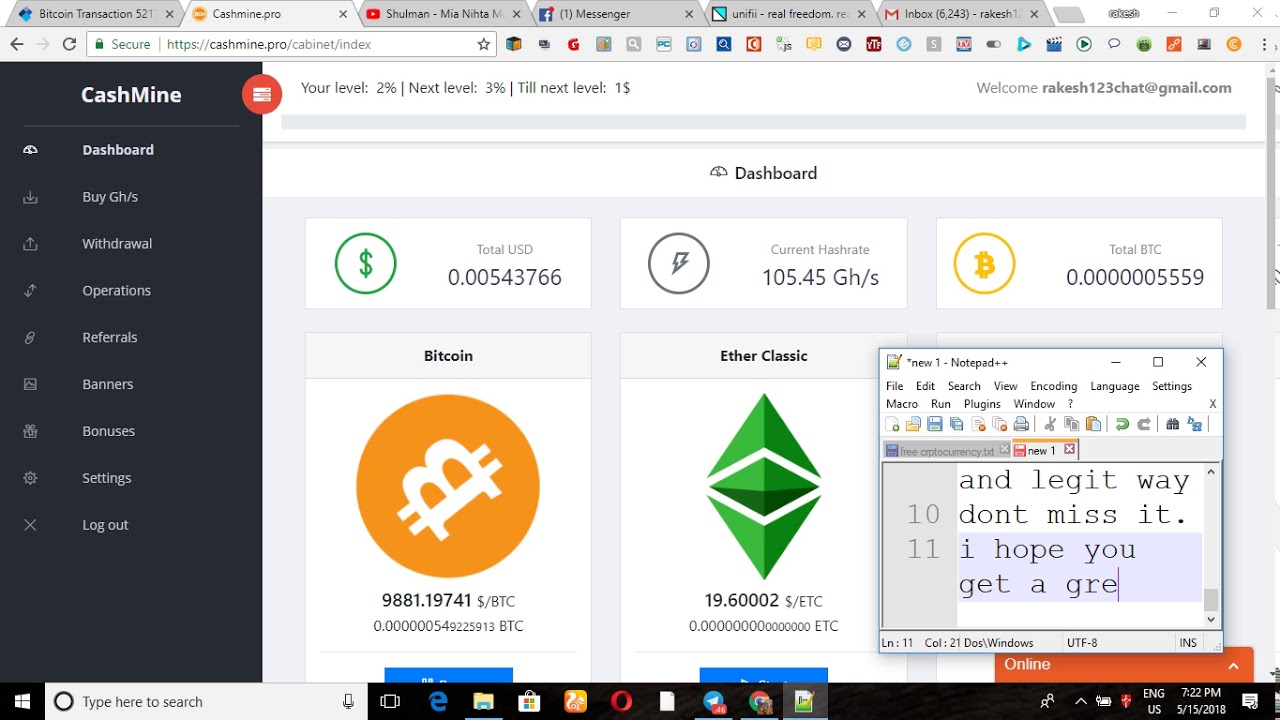
Task: Open the Edit menu in Notepad++
Action: (926, 386)
